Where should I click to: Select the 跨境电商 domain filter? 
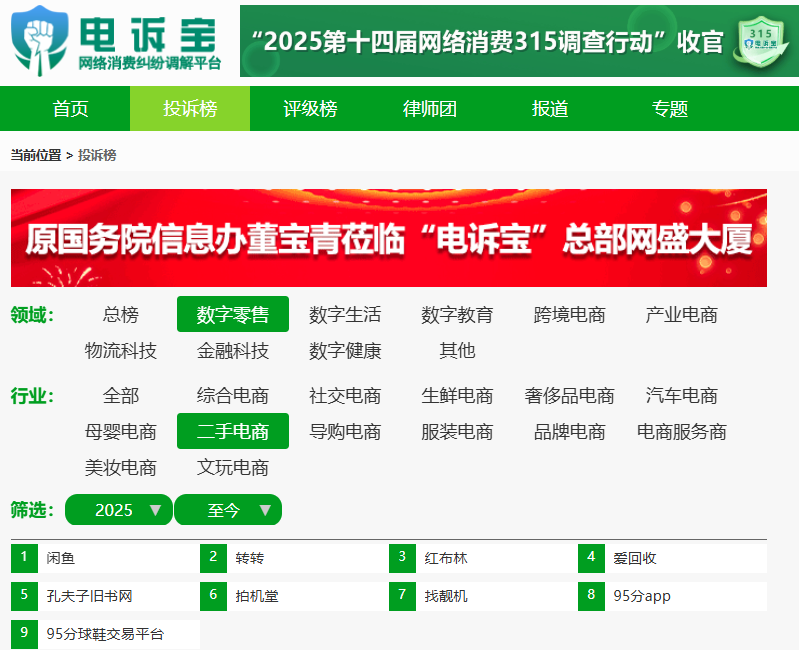coord(569,314)
